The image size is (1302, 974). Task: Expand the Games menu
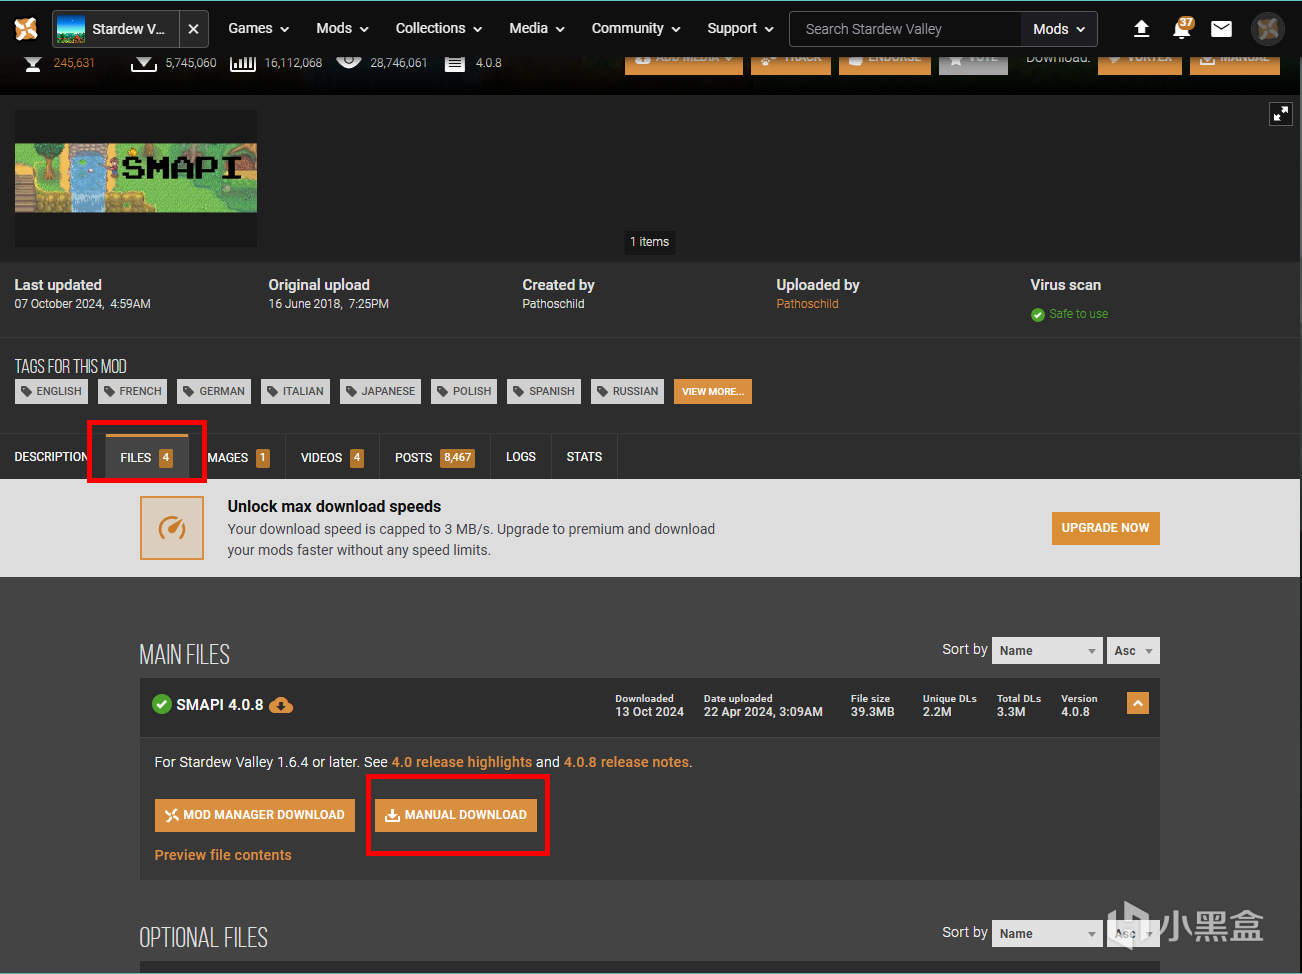[258, 29]
